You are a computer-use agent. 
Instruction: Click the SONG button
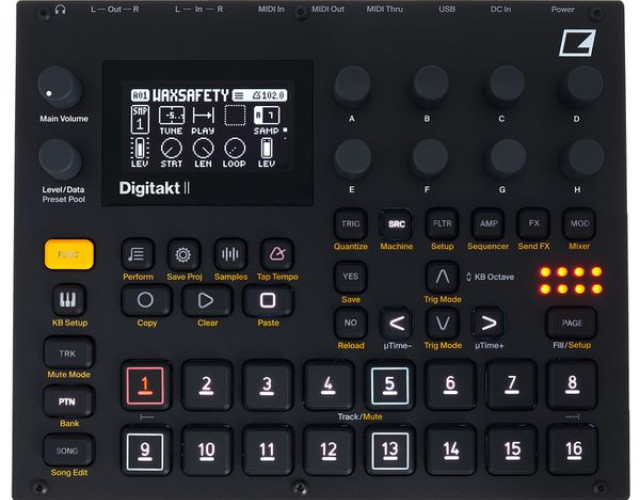[x=68, y=451]
